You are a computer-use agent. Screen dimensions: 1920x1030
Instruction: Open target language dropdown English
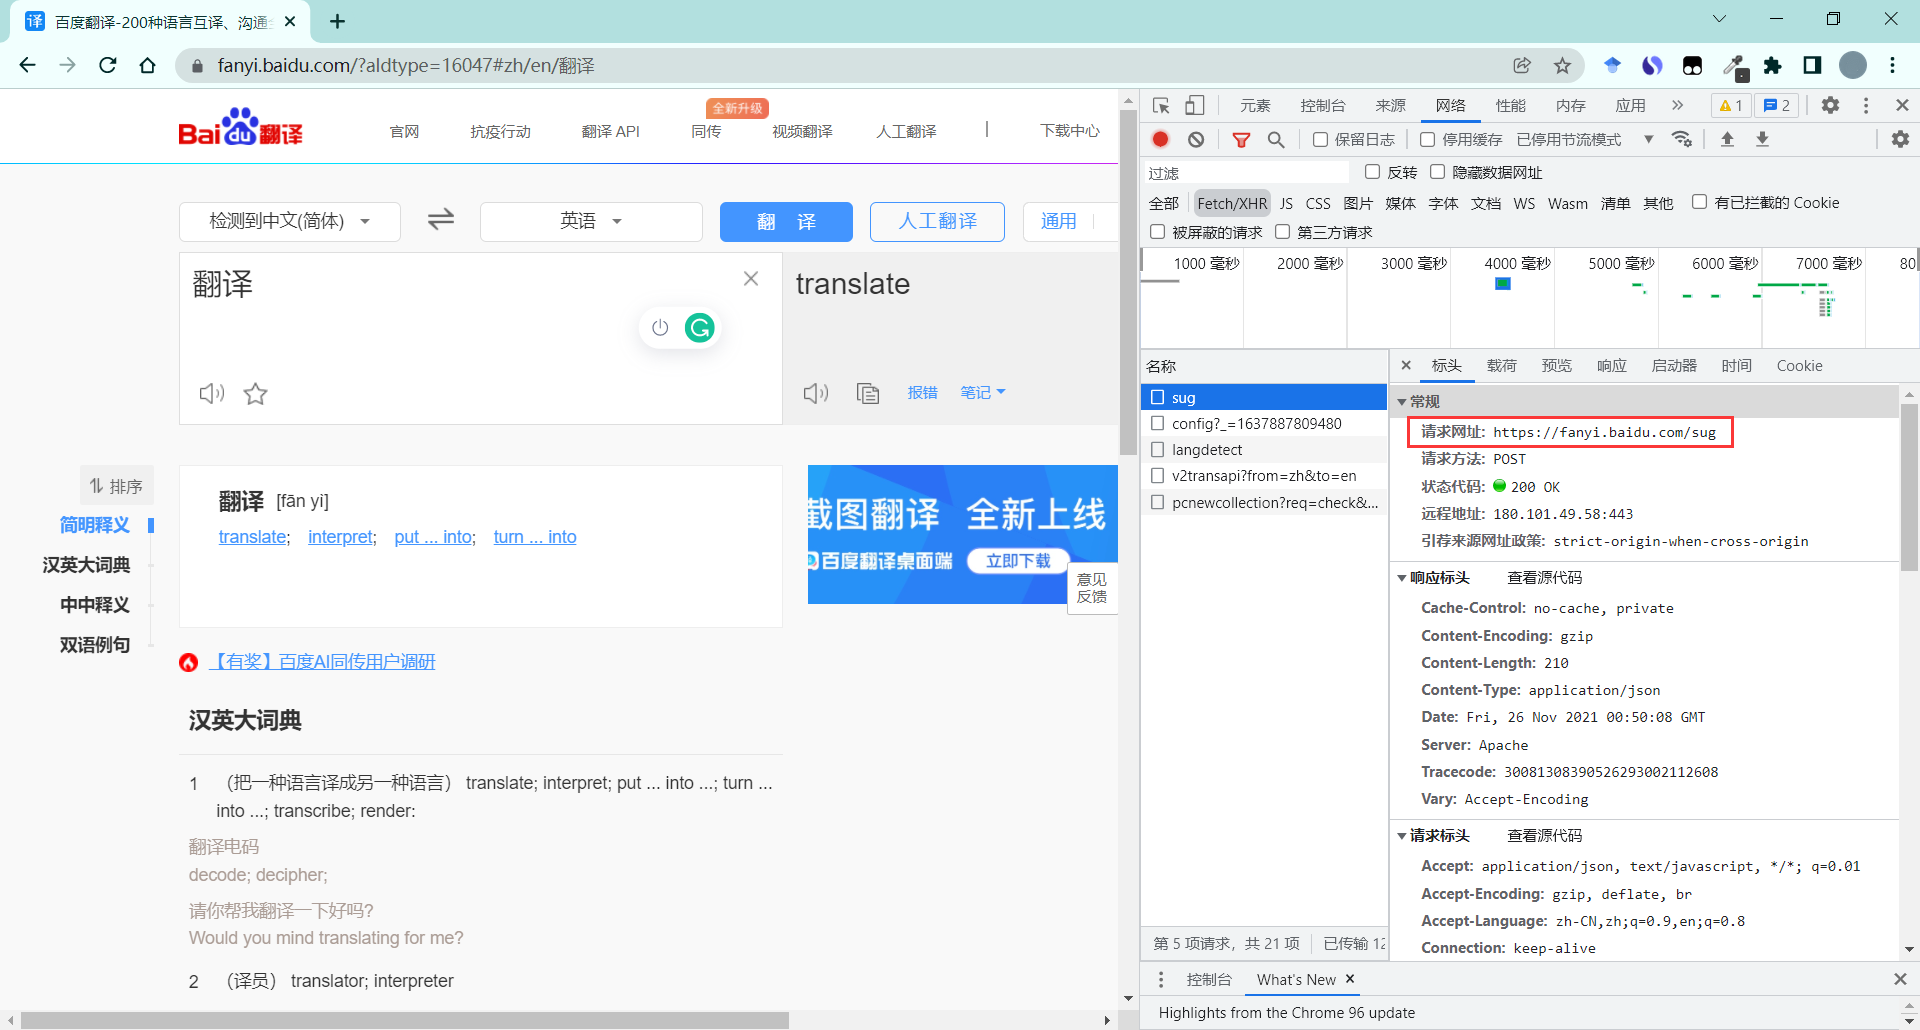(591, 221)
